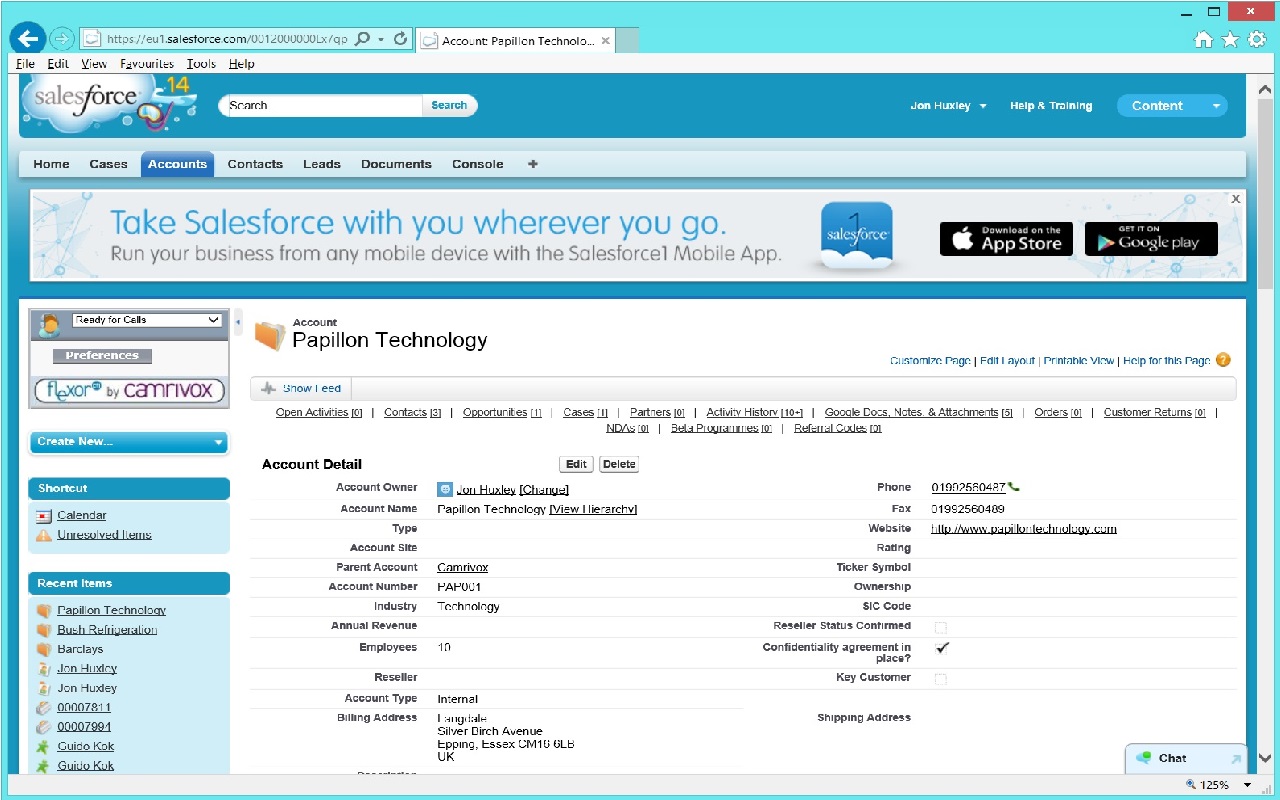Viewport: 1280px width, 800px height.
Task: Click the Preferences button
Action: point(102,356)
